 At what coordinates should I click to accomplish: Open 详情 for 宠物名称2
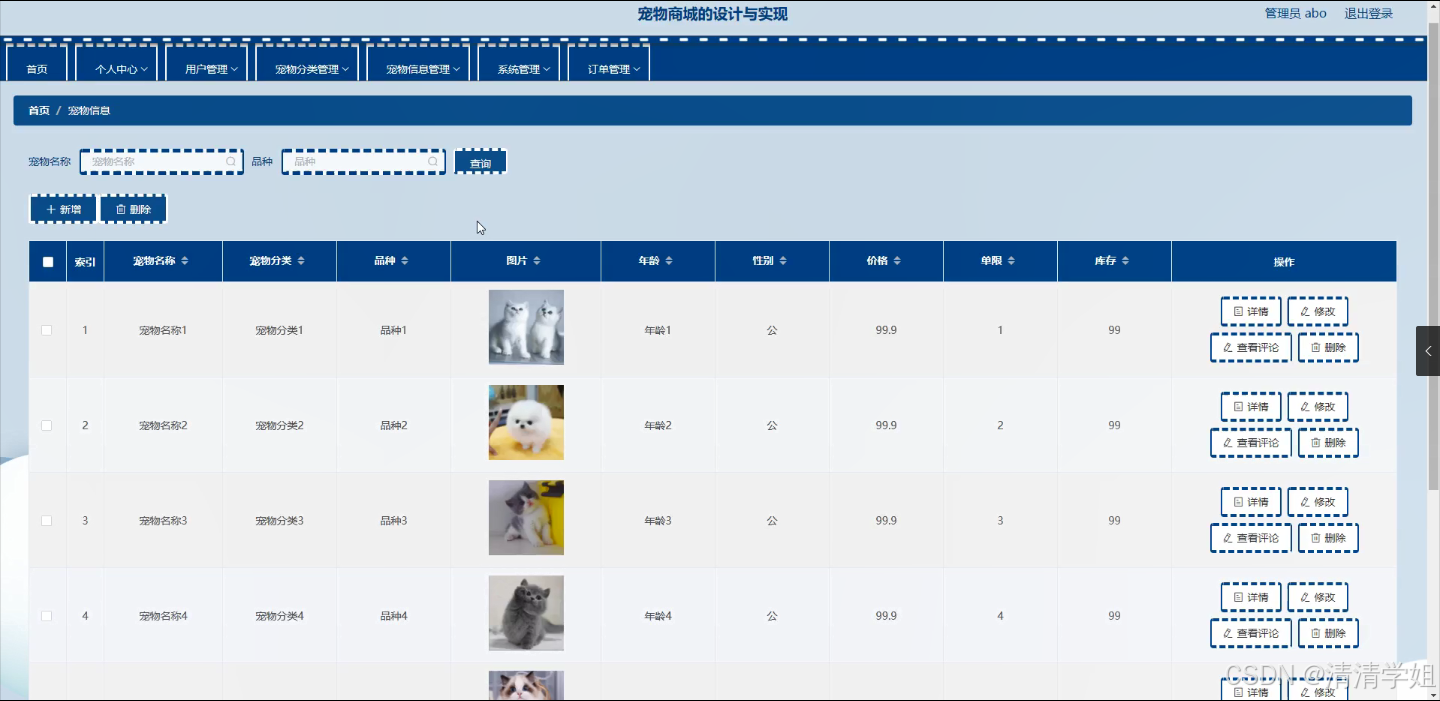click(1251, 407)
